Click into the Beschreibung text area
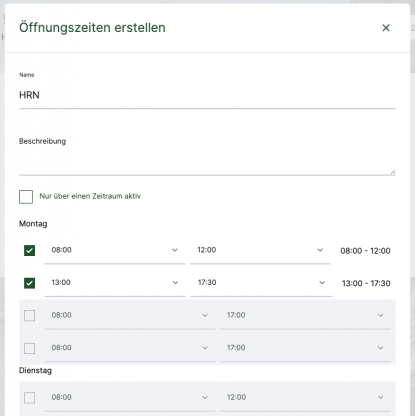415x416 pixels. click(x=207, y=161)
